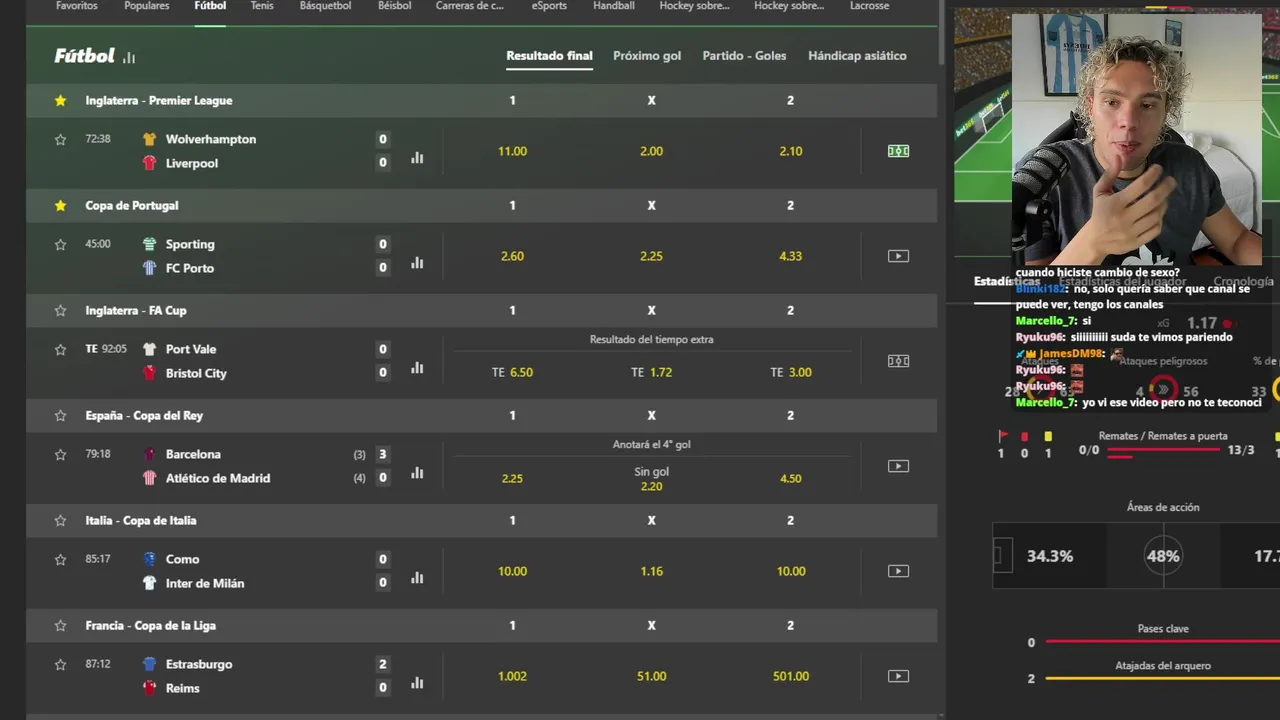Star the Barcelona vs Atlético de Madrid match
This screenshot has height=720, width=1280.
click(60, 454)
